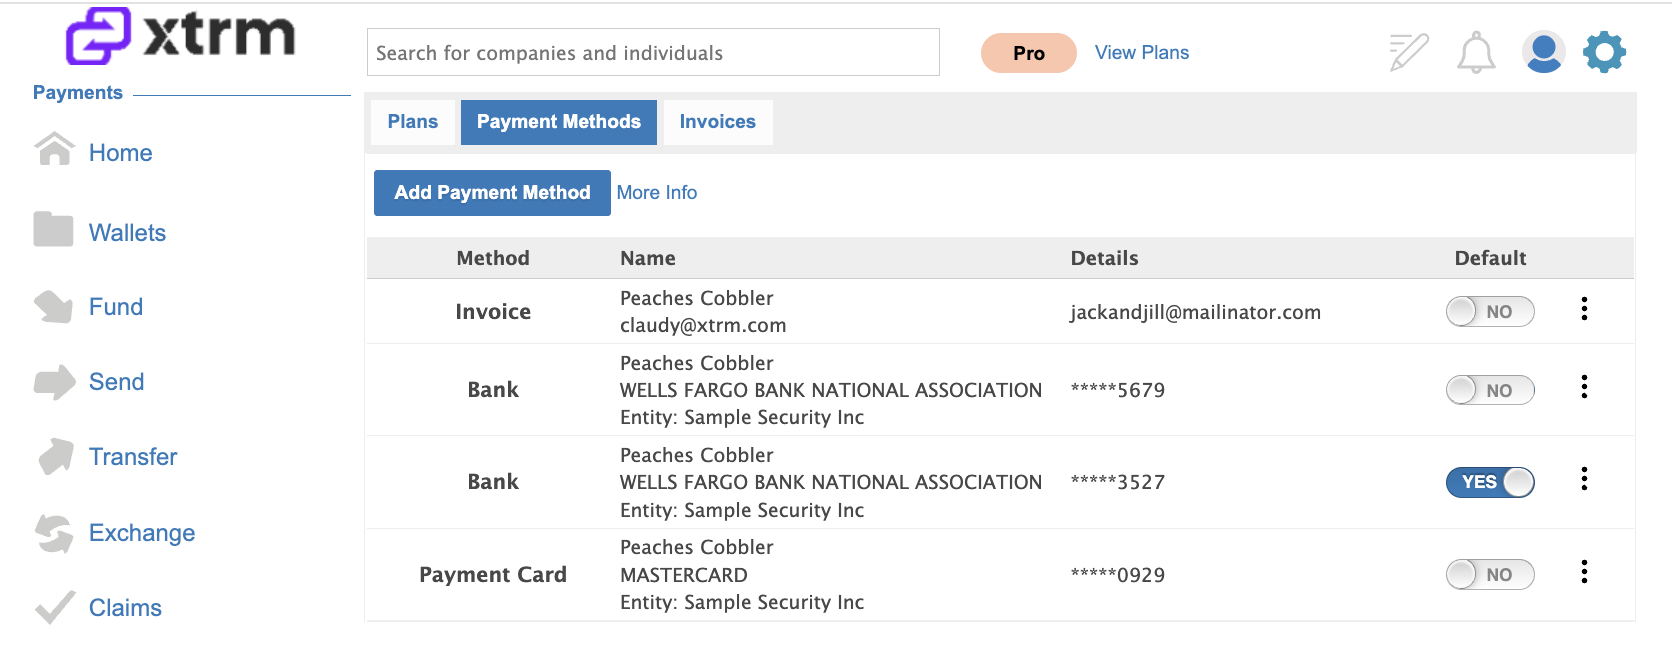Toggle default for the Invoice payment method
Image resolution: width=1672 pixels, height=652 pixels.
pos(1490,311)
